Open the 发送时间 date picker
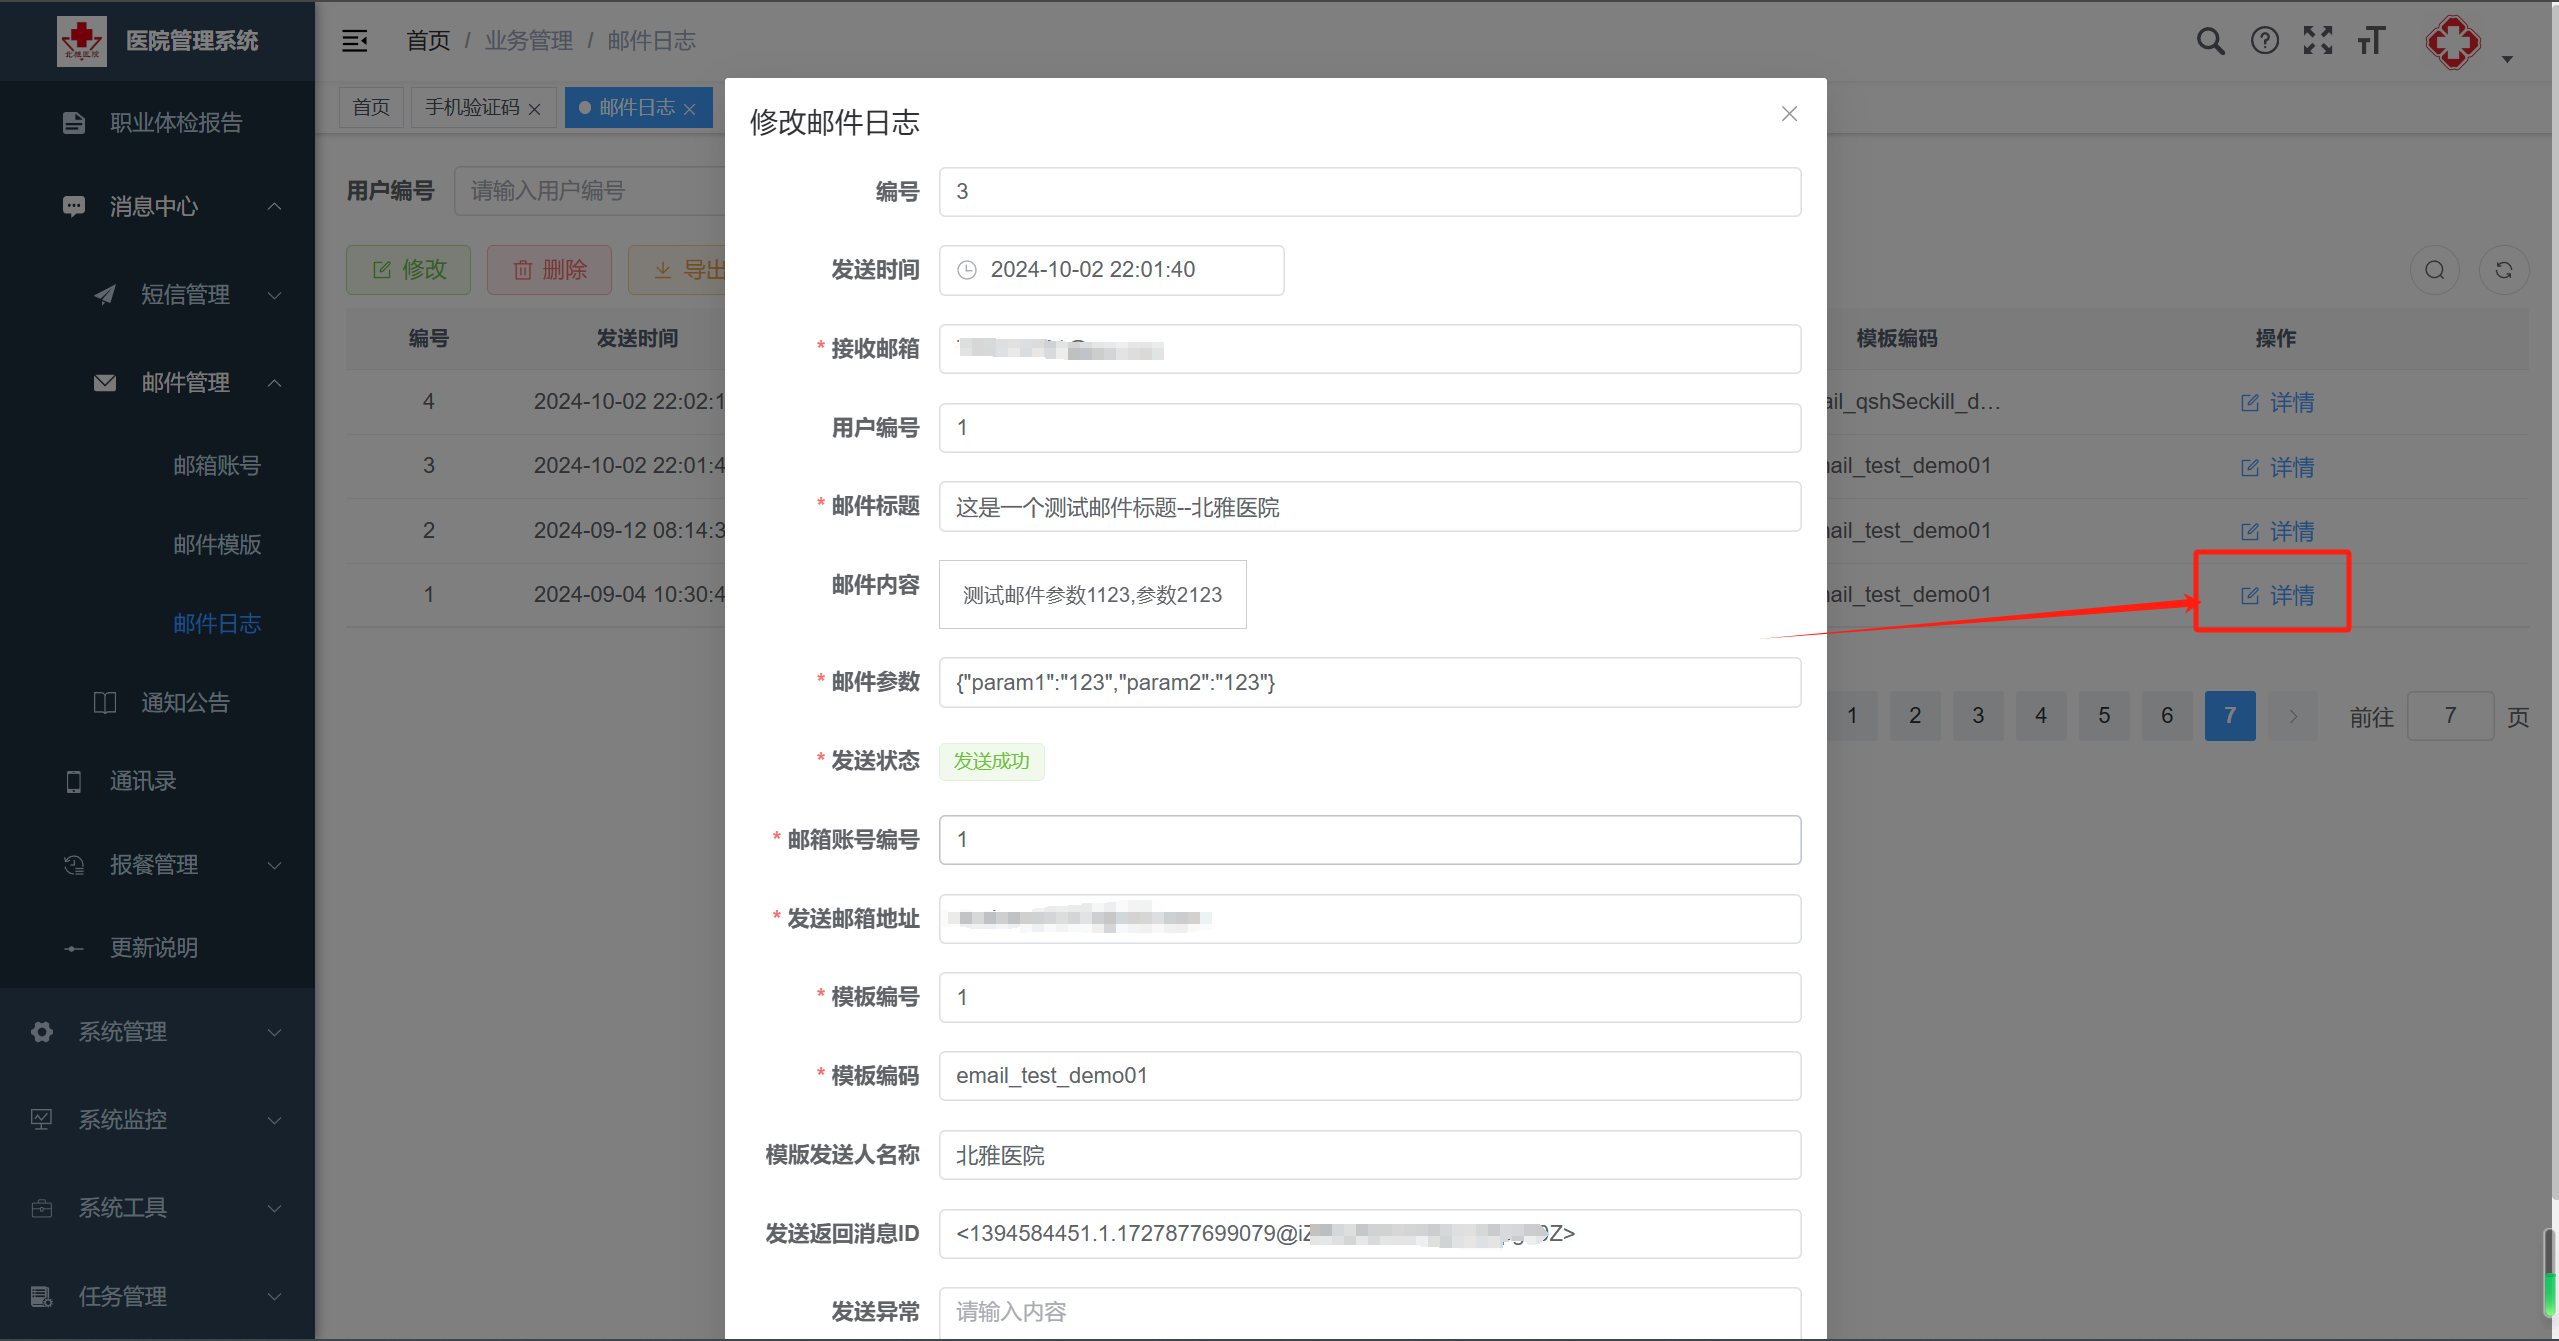This screenshot has width=2559, height=1341. tap(1111, 270)
